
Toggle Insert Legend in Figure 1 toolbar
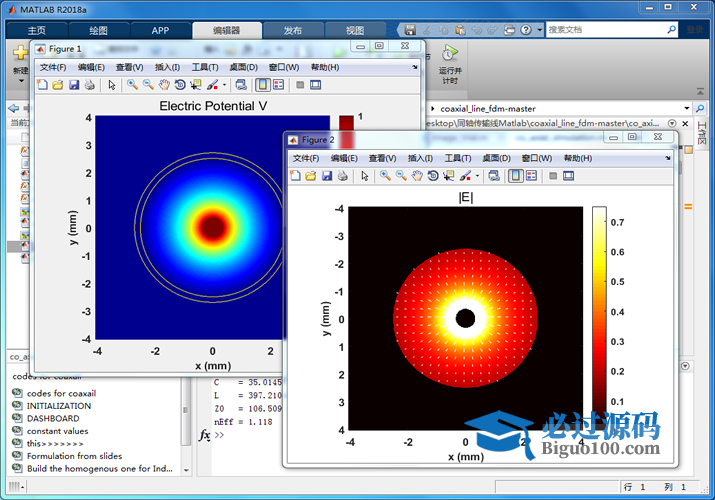point(278,85)
